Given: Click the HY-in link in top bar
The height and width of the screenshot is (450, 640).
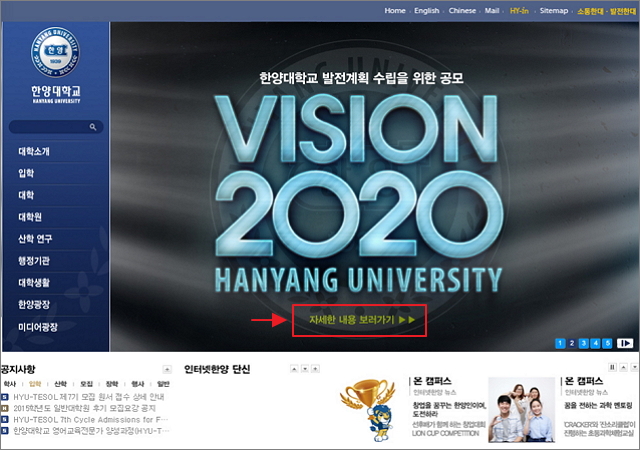Looking at the screenshot, I should click(x=519, y=10).
